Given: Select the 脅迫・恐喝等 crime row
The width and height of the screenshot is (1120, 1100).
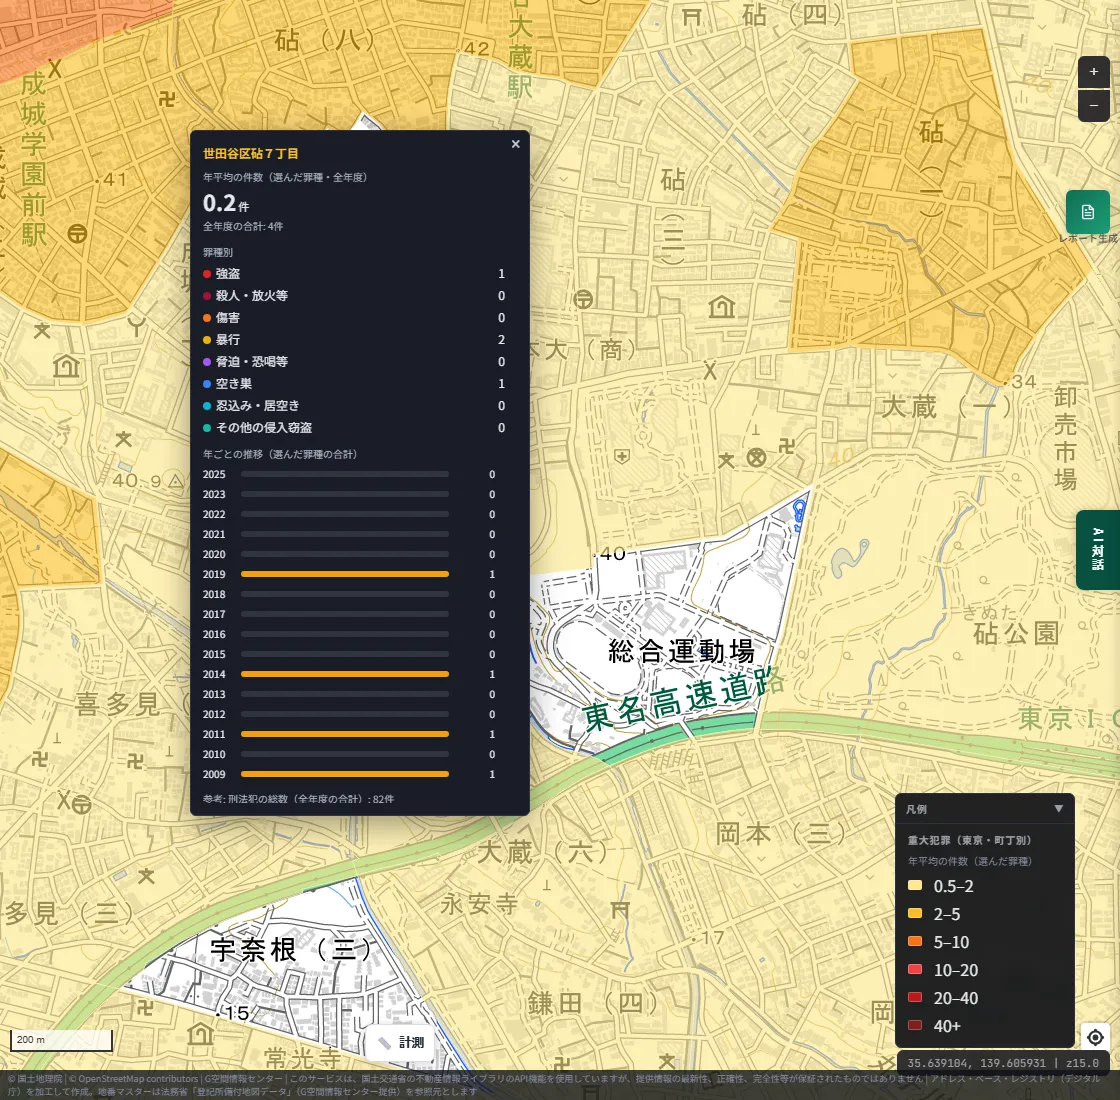Looking at the screenshot, I should [354, 361].
